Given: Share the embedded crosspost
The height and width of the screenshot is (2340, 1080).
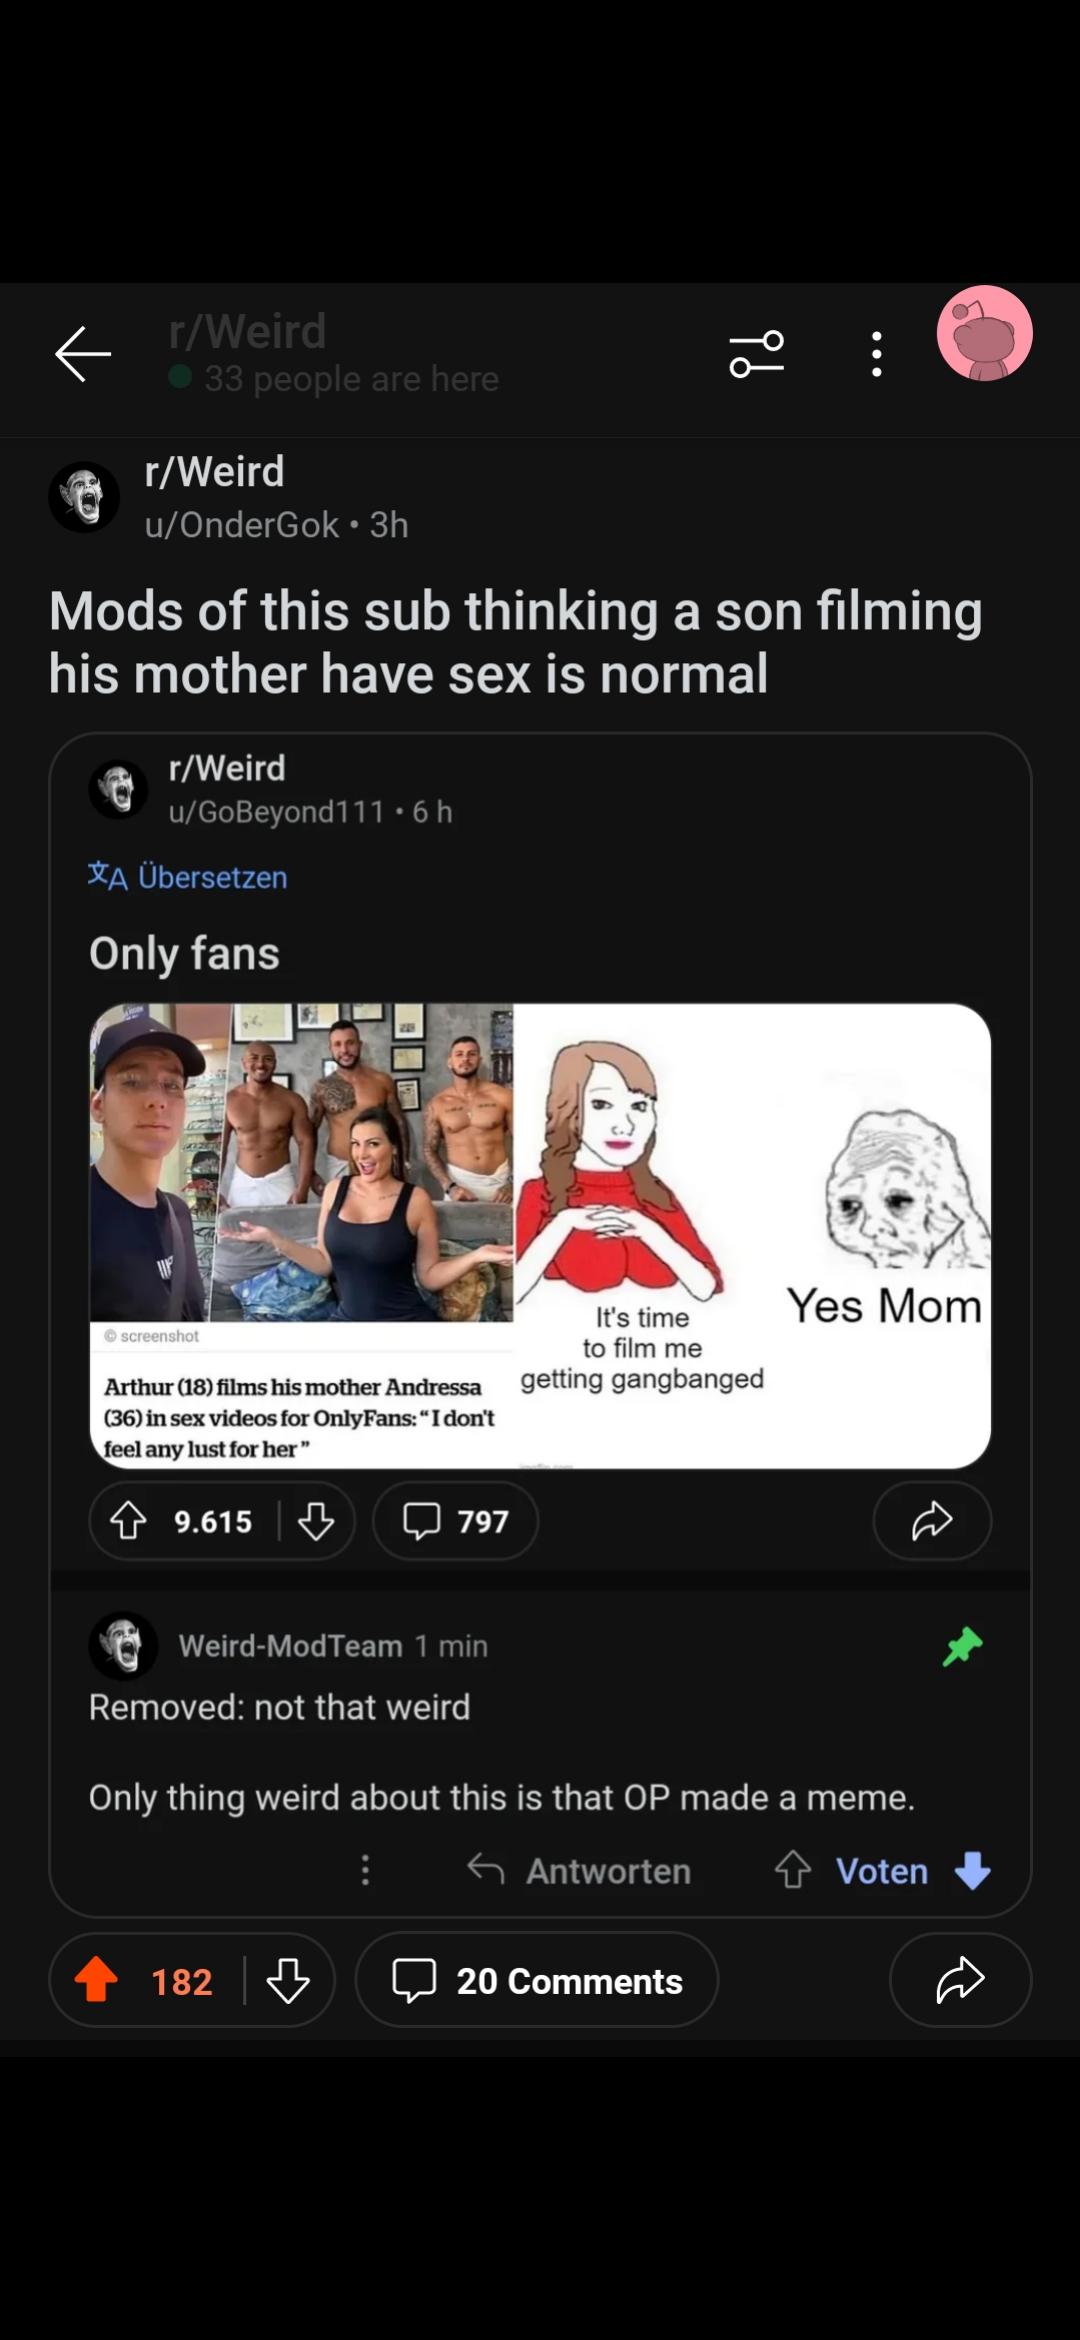Looking at the screenshot, I should (x=932, y=1521).
